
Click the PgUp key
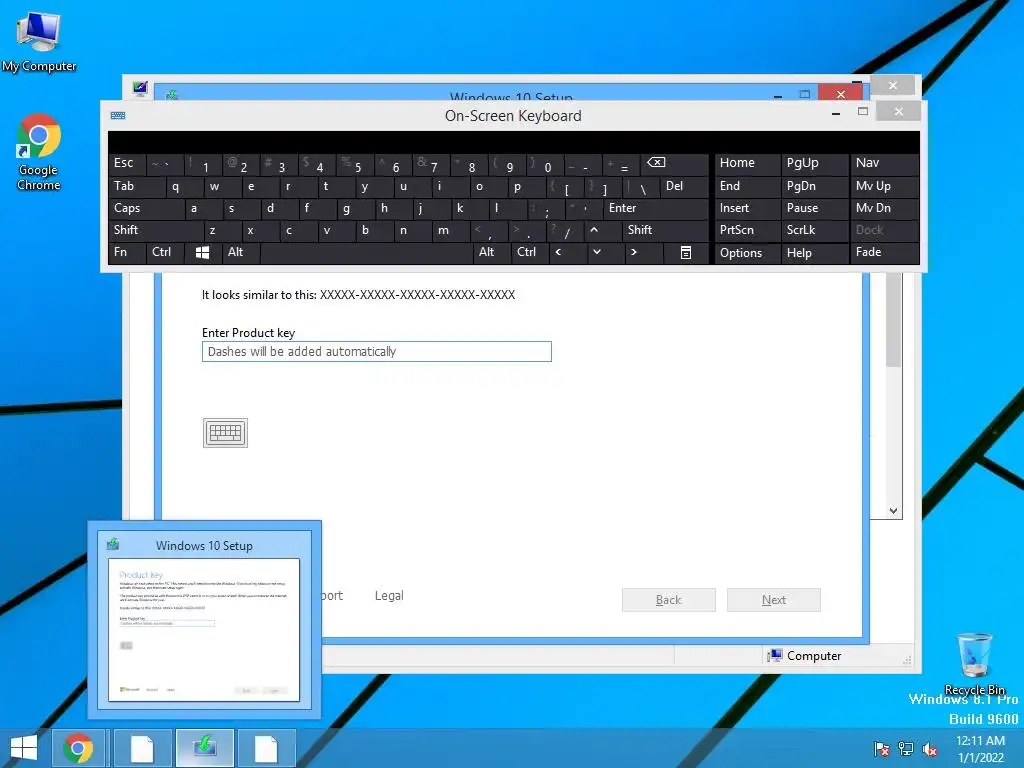tap(814, 164)
